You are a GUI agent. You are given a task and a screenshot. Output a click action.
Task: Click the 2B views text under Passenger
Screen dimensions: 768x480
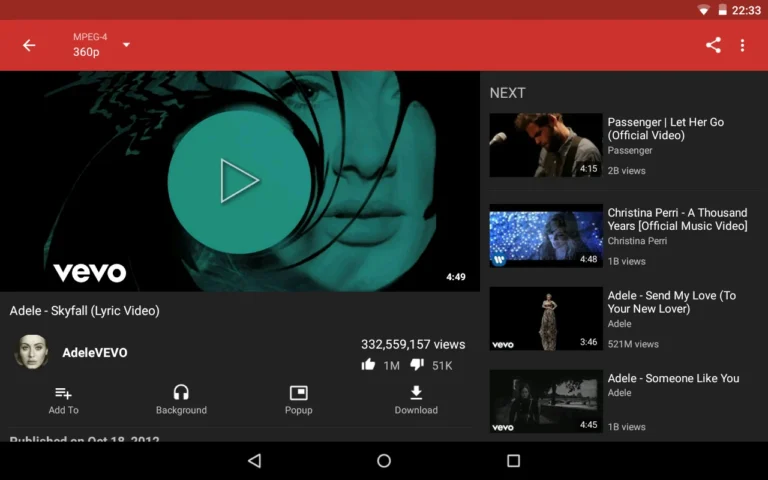626,170
